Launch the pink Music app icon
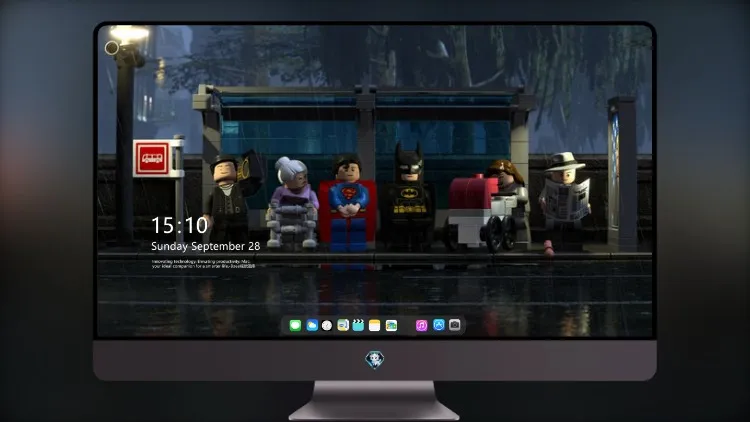This screenshot has height=422, width=750. coord(421,325)
